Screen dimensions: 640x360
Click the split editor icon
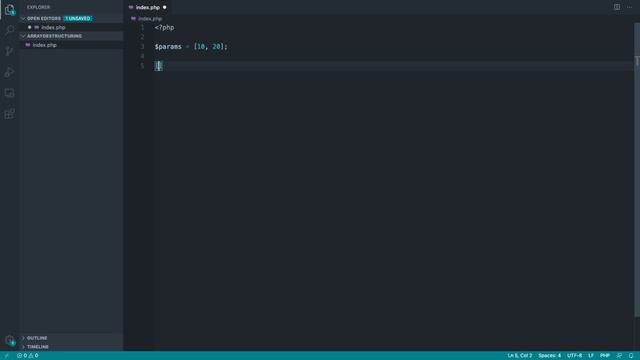[617, 7]
